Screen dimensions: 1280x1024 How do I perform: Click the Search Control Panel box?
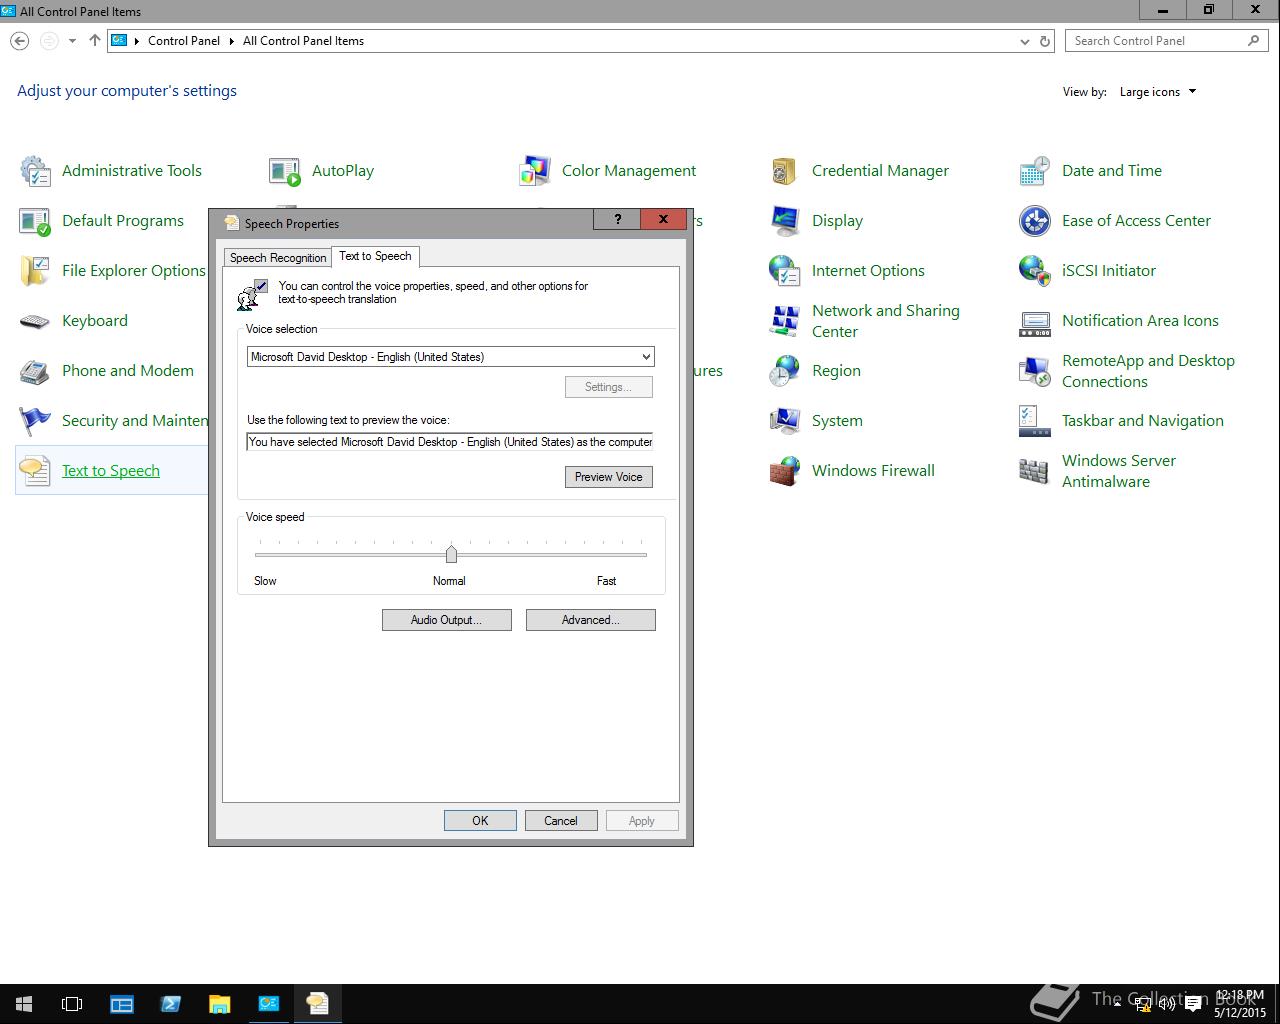(1166, 41)
